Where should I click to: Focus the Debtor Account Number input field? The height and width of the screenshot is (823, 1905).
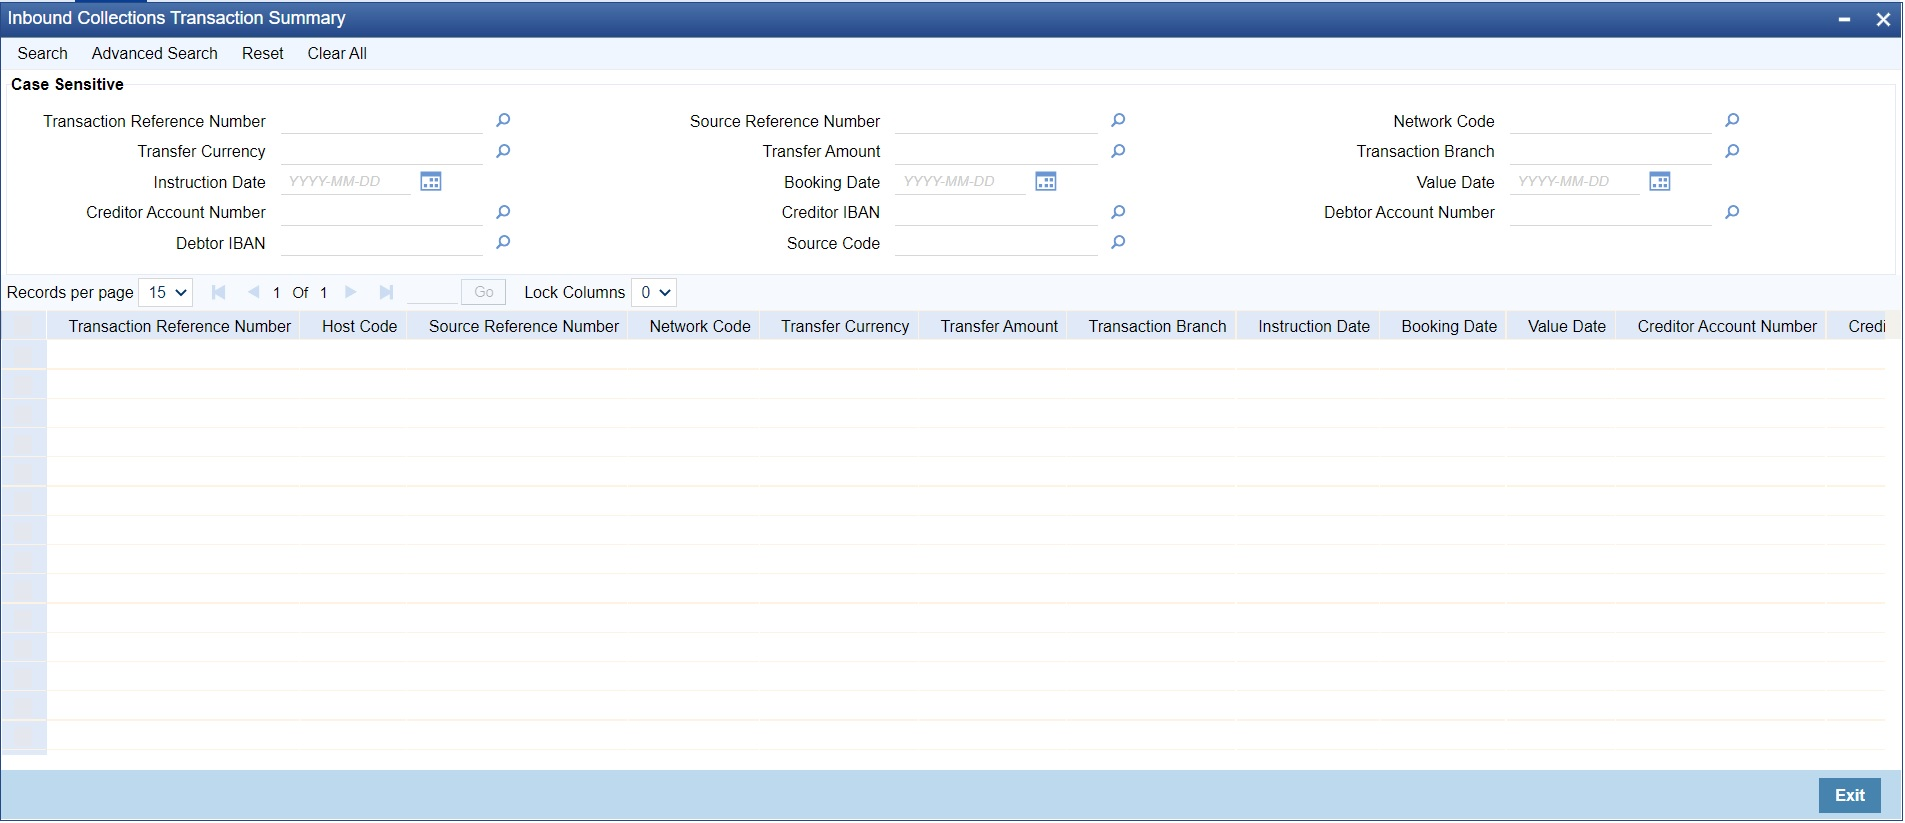[1611, 212]
